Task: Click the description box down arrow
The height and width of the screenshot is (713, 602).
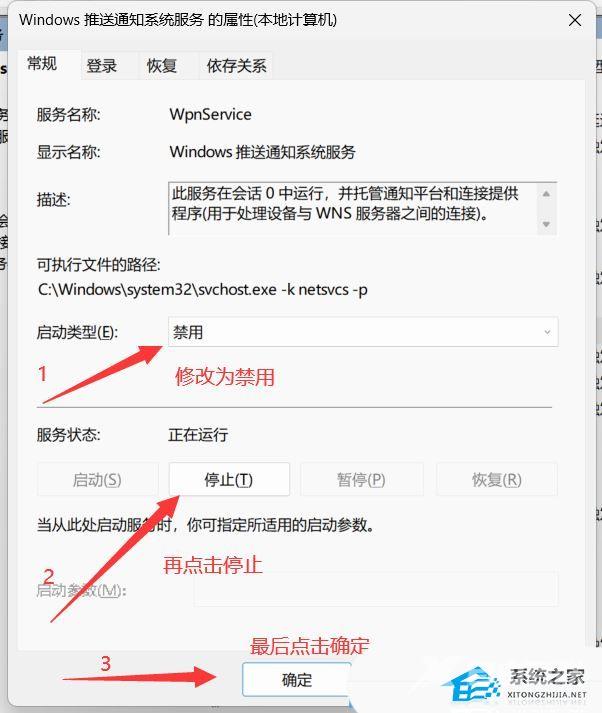Action: click(546, 224)
